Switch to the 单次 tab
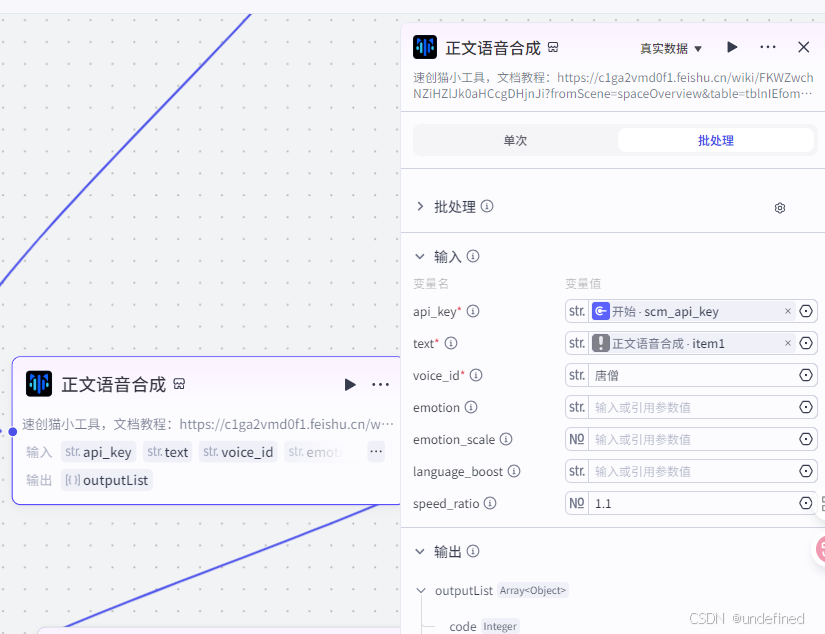 tap(515, 140)
